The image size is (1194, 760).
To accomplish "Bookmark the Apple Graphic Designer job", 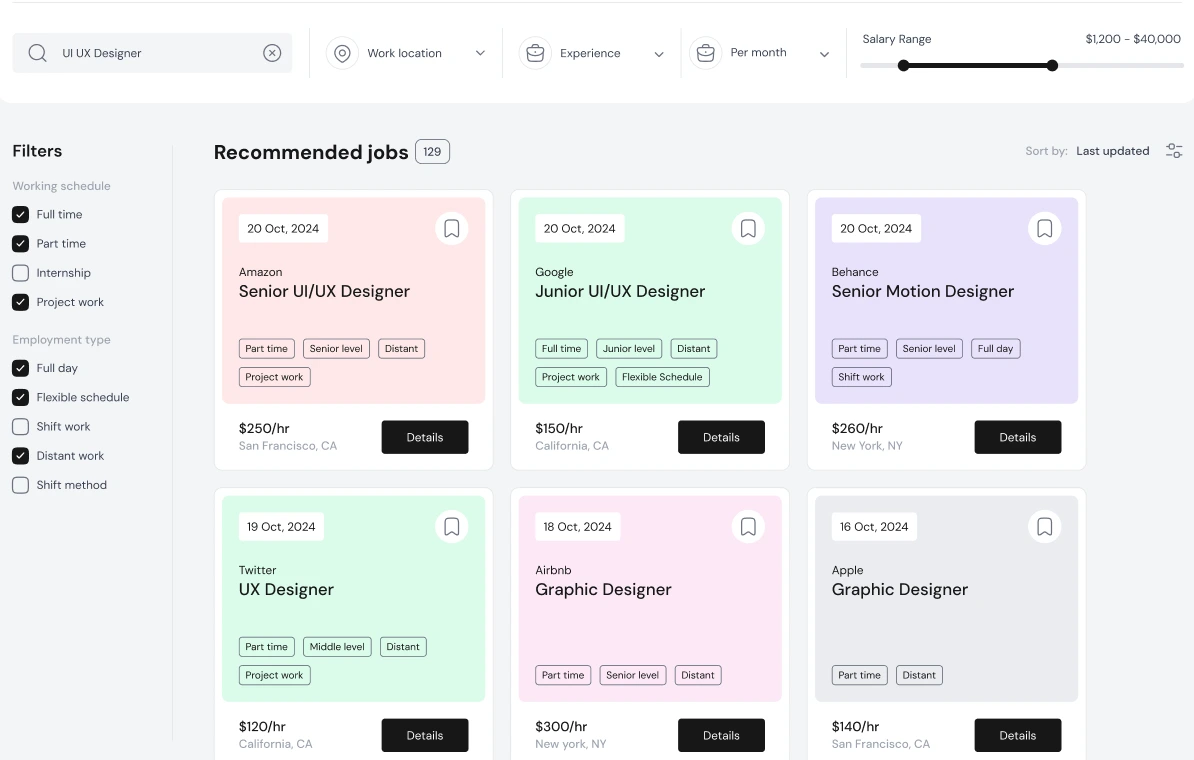I will [1044, 527].
